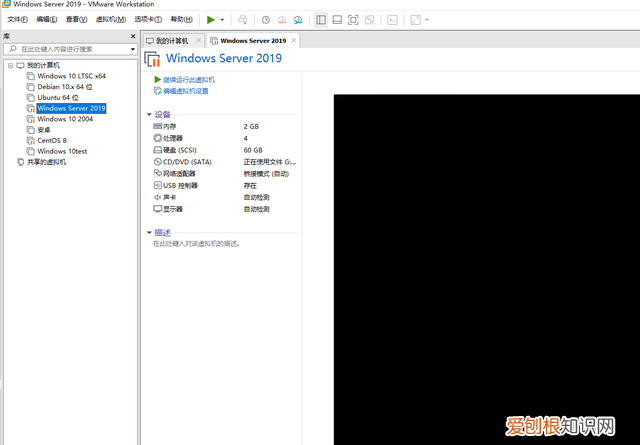Select 共享的虚拟机 in library
This screenshot has height=445, width=640.
click(x=47, y=162)
